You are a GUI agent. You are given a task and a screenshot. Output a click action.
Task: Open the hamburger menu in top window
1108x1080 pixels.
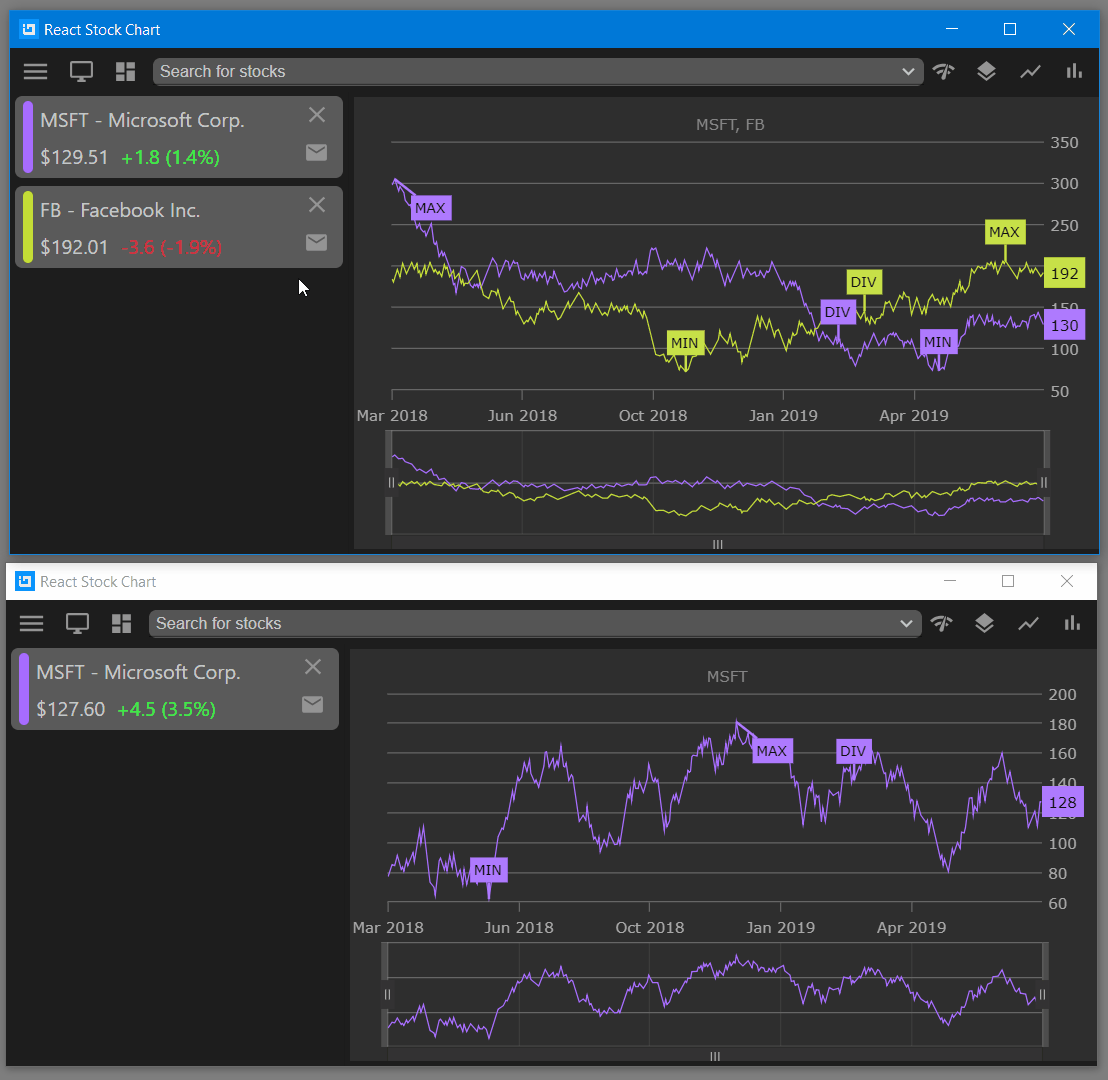[35, 71]
